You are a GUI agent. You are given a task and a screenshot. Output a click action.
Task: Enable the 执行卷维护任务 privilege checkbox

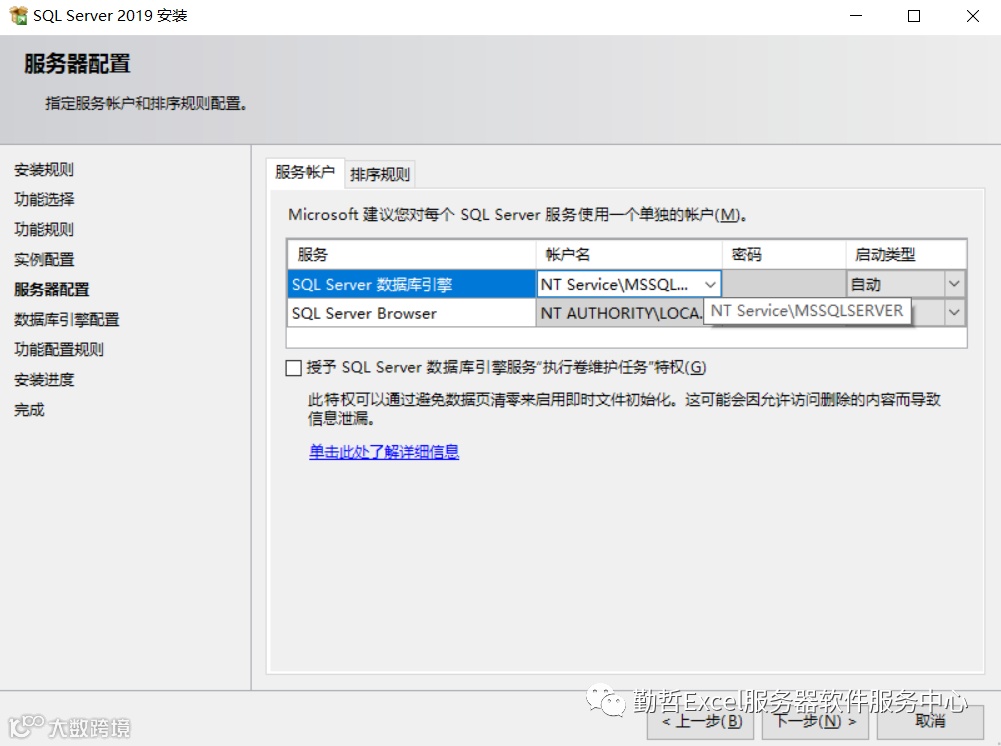click(294, 368)
